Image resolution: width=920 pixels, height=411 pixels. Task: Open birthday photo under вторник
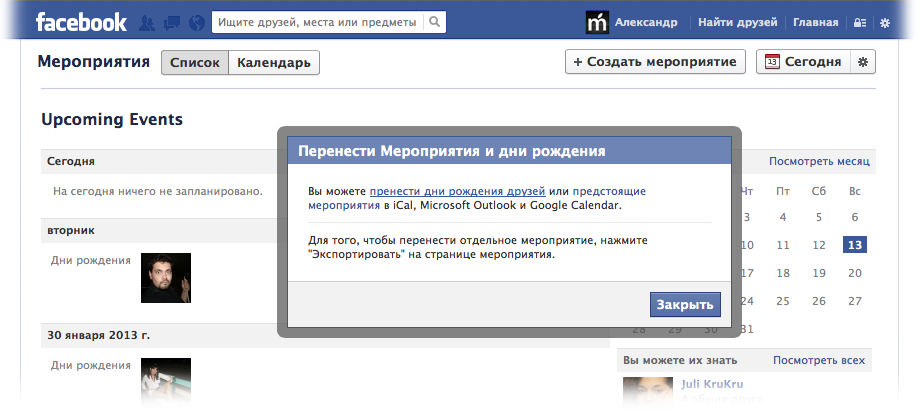click(166, 278)
